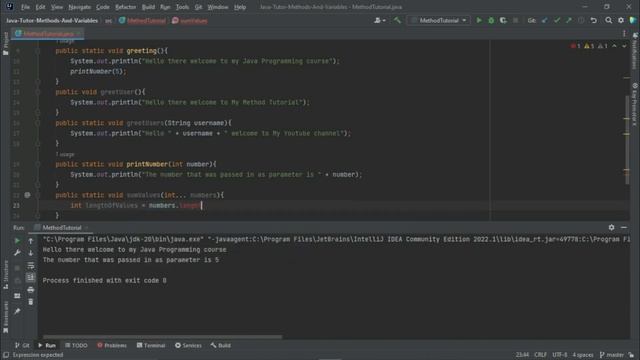Image resolution: width=640 pixels, height=360 pixels.
Task: Open the master Git branch widget
Action: pyautogui.click(x=611, y=355)
